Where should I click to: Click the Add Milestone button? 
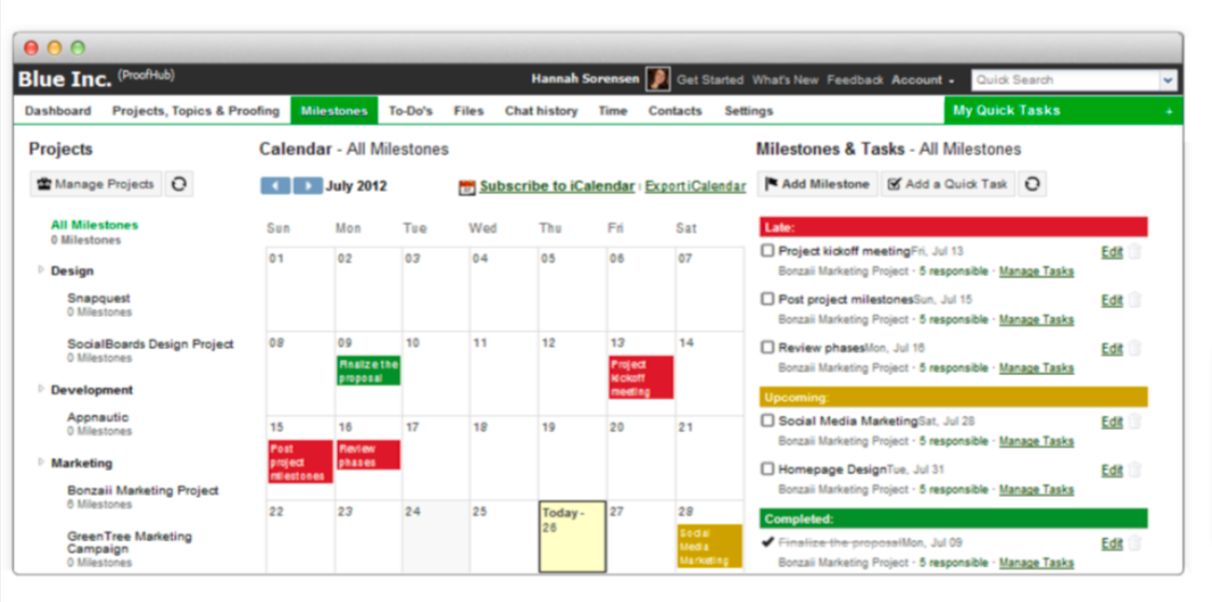click(817, 184)
